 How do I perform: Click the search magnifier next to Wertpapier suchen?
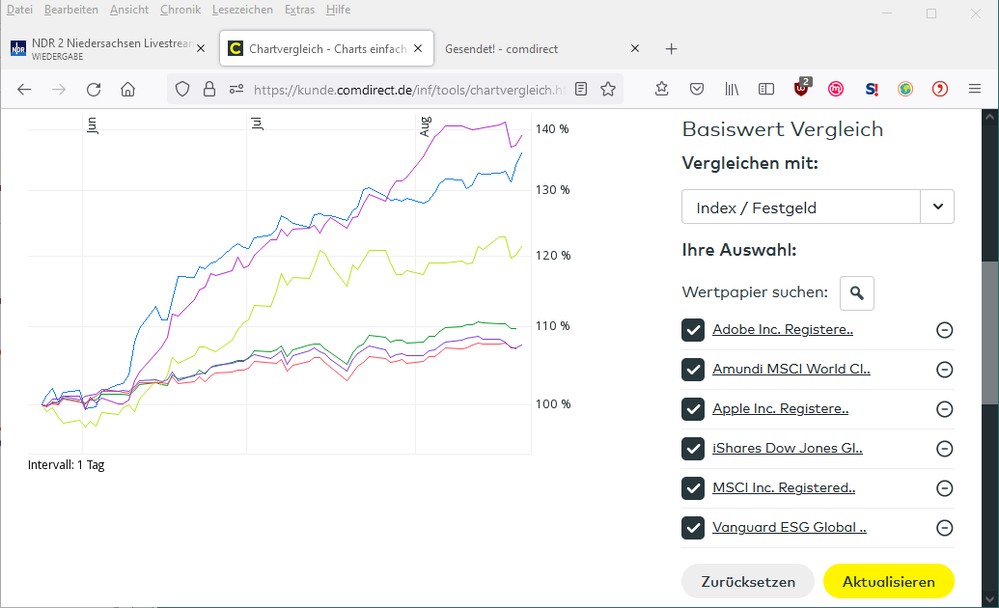tap(857, 293)
